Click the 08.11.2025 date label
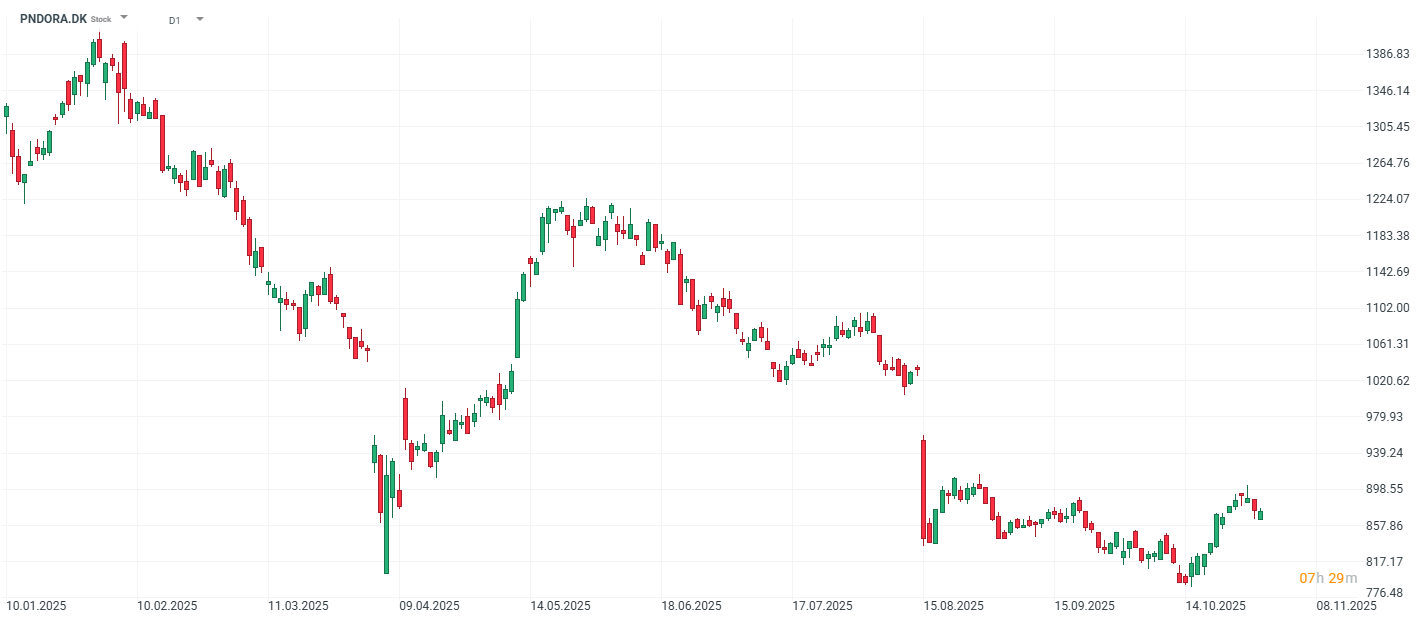Viewport: 1426px width, 623px height. 1346,606
